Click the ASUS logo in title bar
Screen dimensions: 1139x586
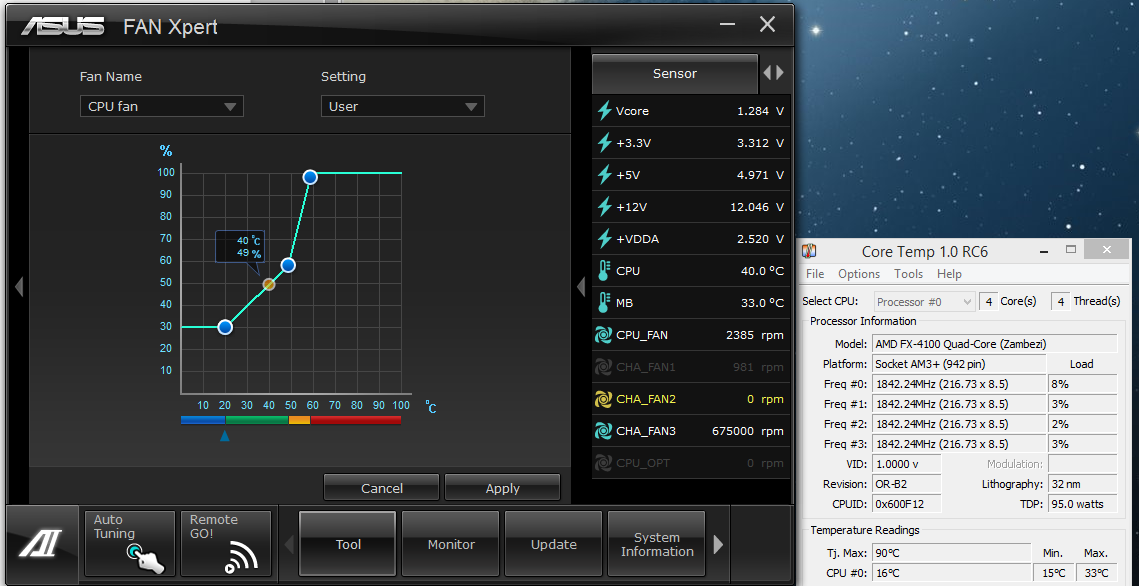pos(62,27)
